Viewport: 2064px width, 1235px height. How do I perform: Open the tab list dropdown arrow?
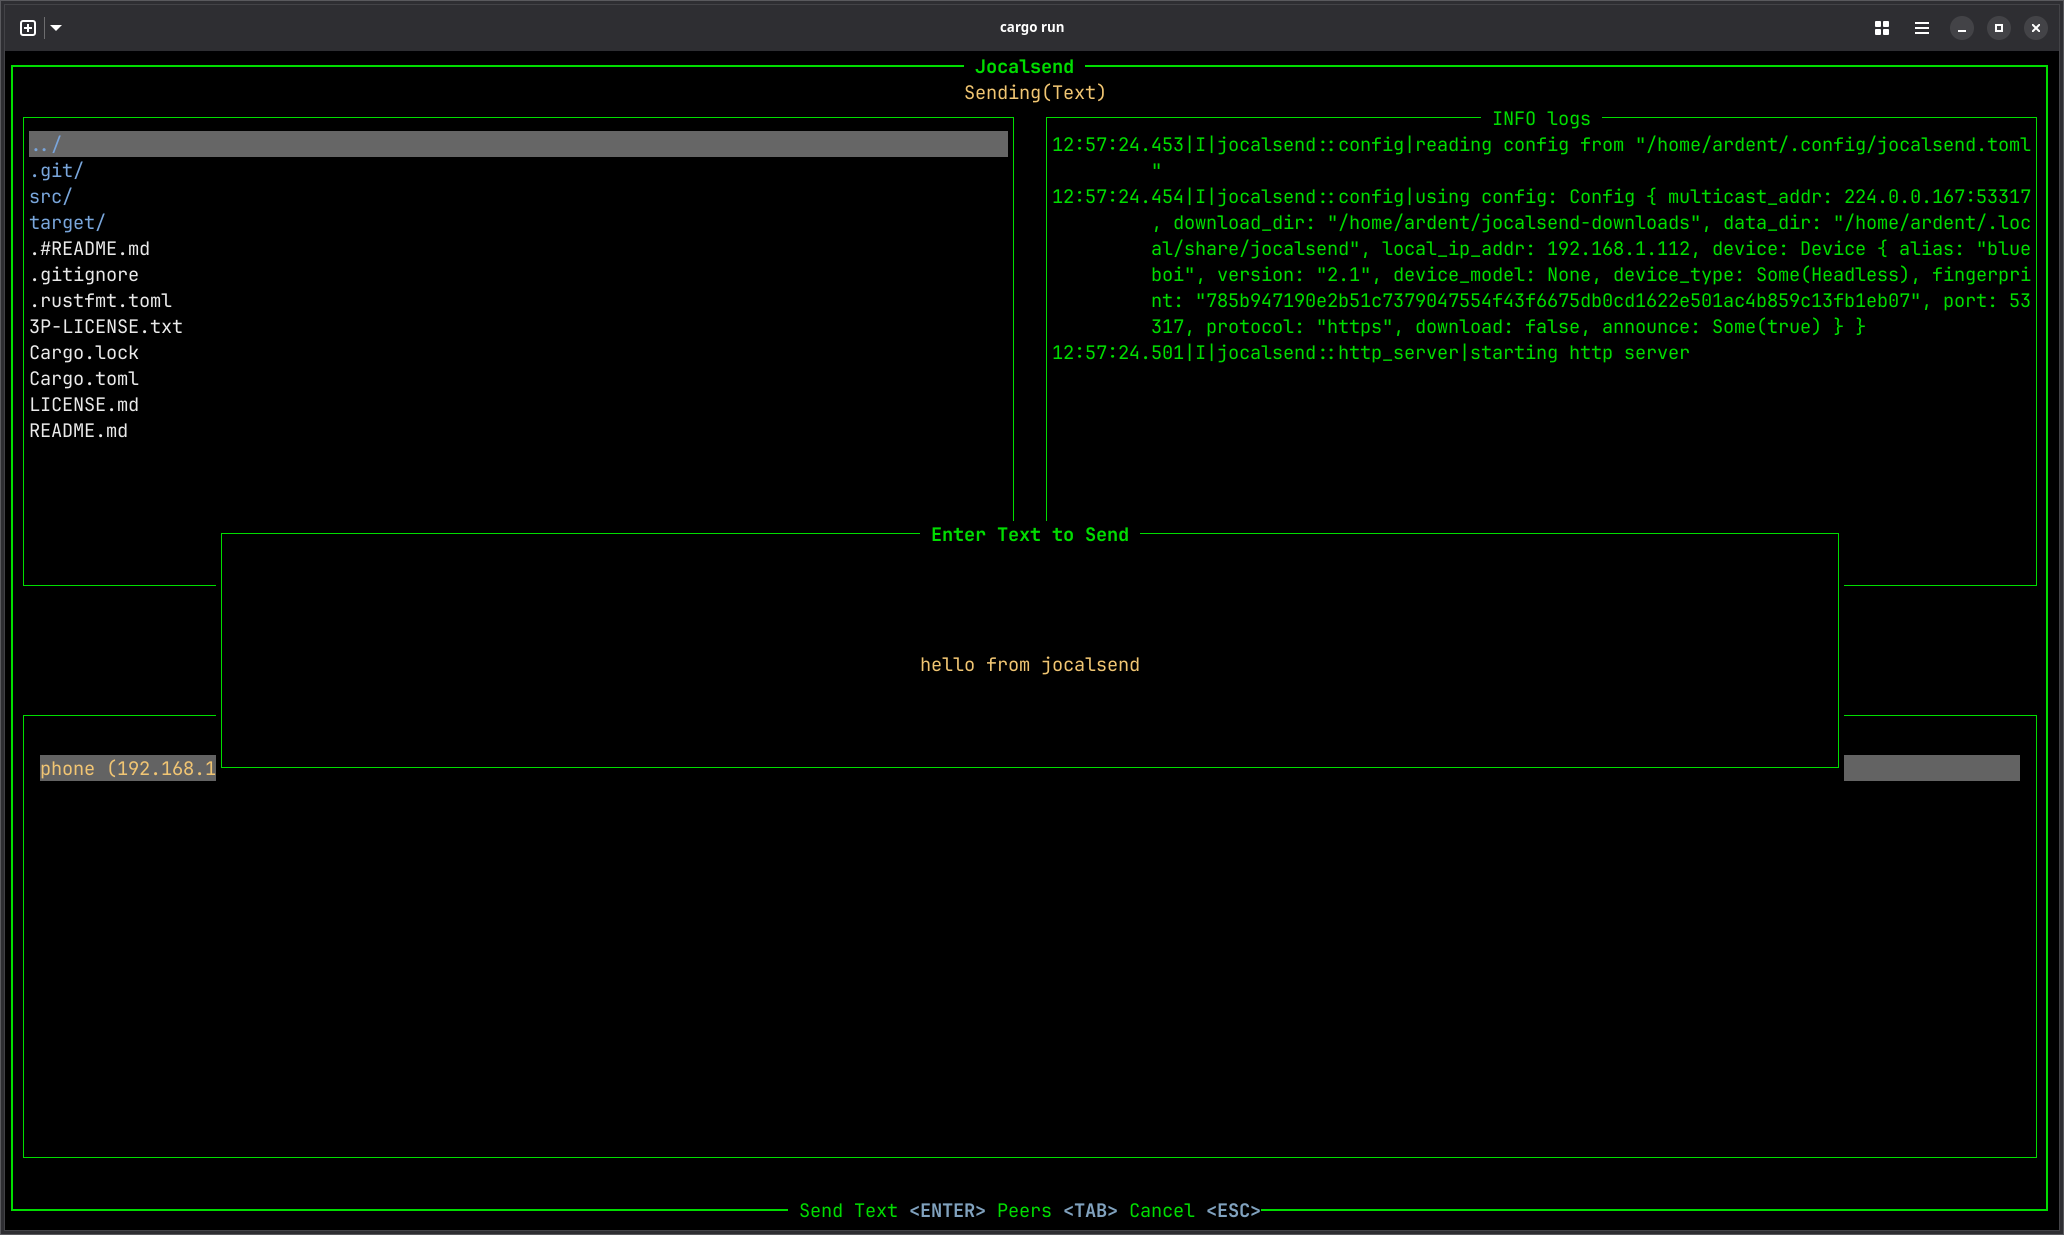[57, 27]
